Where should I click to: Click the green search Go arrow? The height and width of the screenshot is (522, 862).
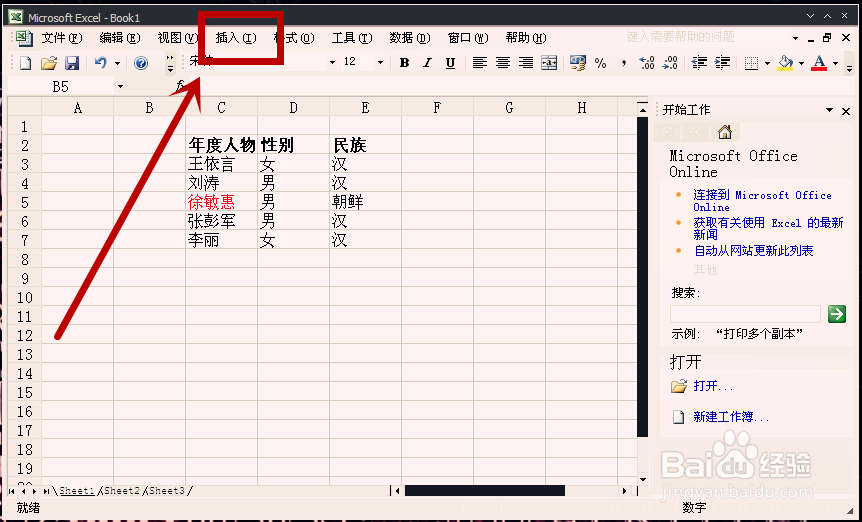837,314
